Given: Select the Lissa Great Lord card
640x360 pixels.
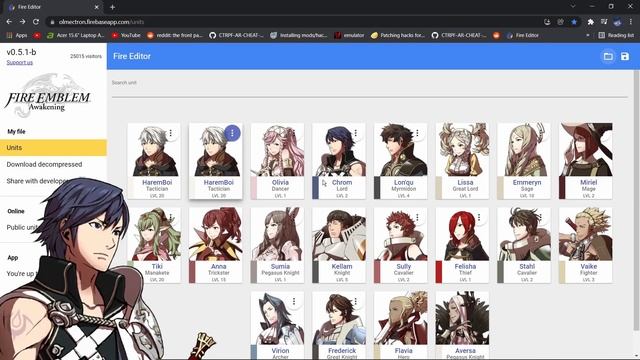Looking at the screenshot, I should (462, 161).
